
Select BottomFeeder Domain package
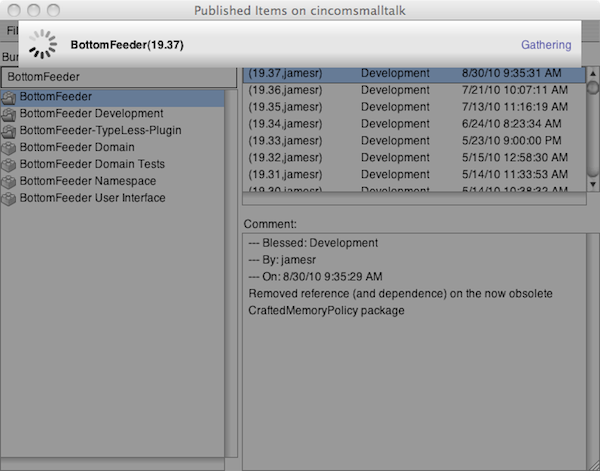click(x=112, y=147)
